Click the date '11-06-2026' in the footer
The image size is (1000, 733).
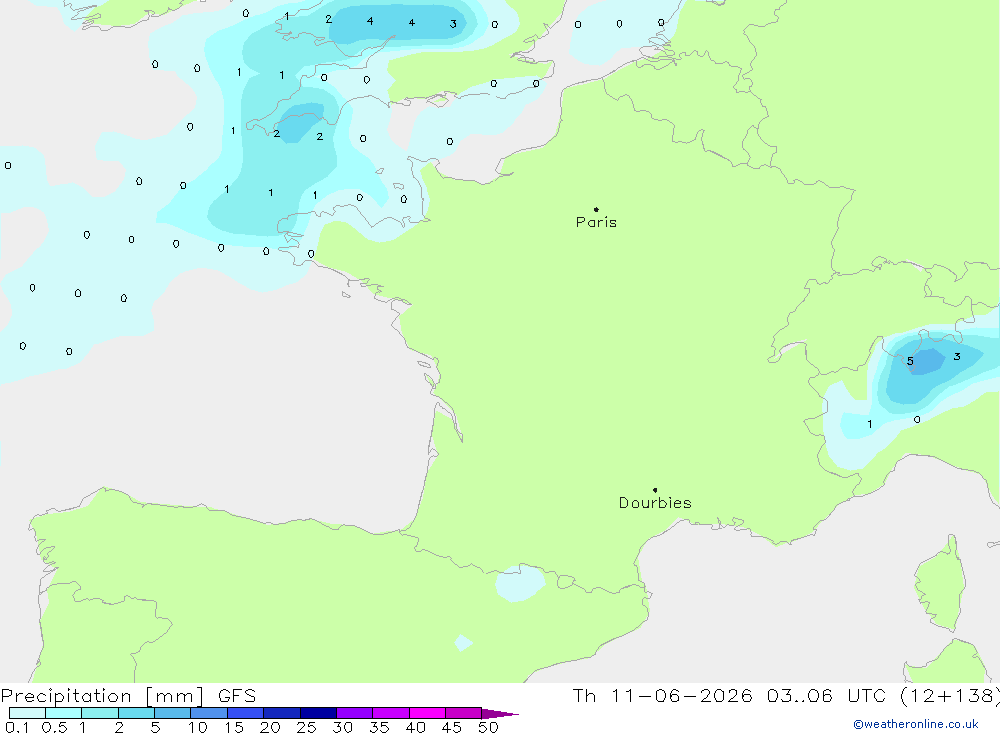(682, 696)
